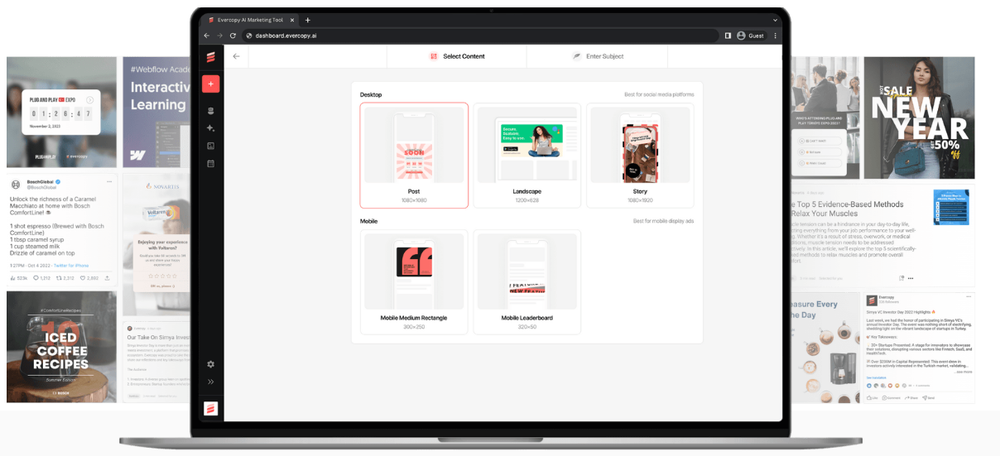Reload the page in browser
Screen dimensions: 1000x456
233,36
